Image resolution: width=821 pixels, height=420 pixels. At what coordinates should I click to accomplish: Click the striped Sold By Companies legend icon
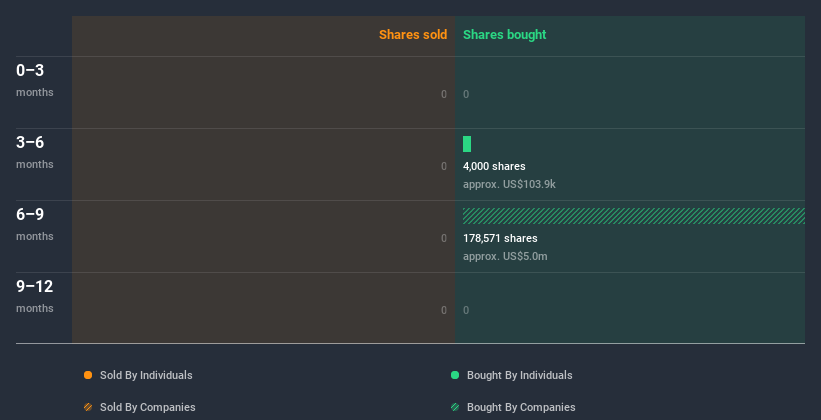pyautogui.click(x=88, y=407)
